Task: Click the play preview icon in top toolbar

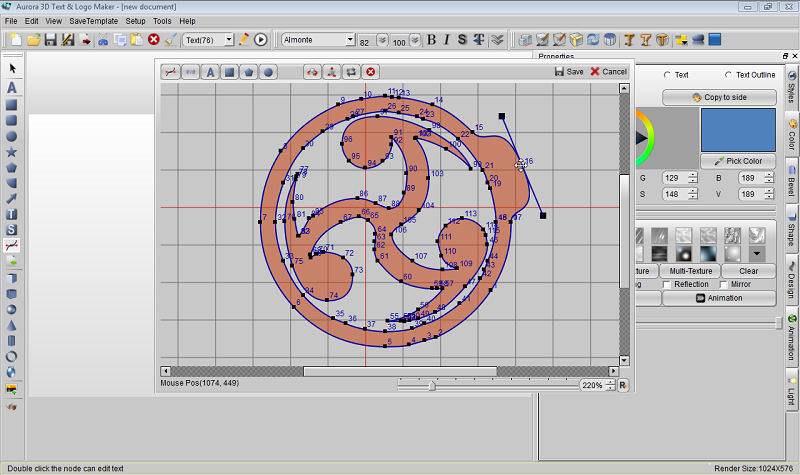Action: [261, 40]
